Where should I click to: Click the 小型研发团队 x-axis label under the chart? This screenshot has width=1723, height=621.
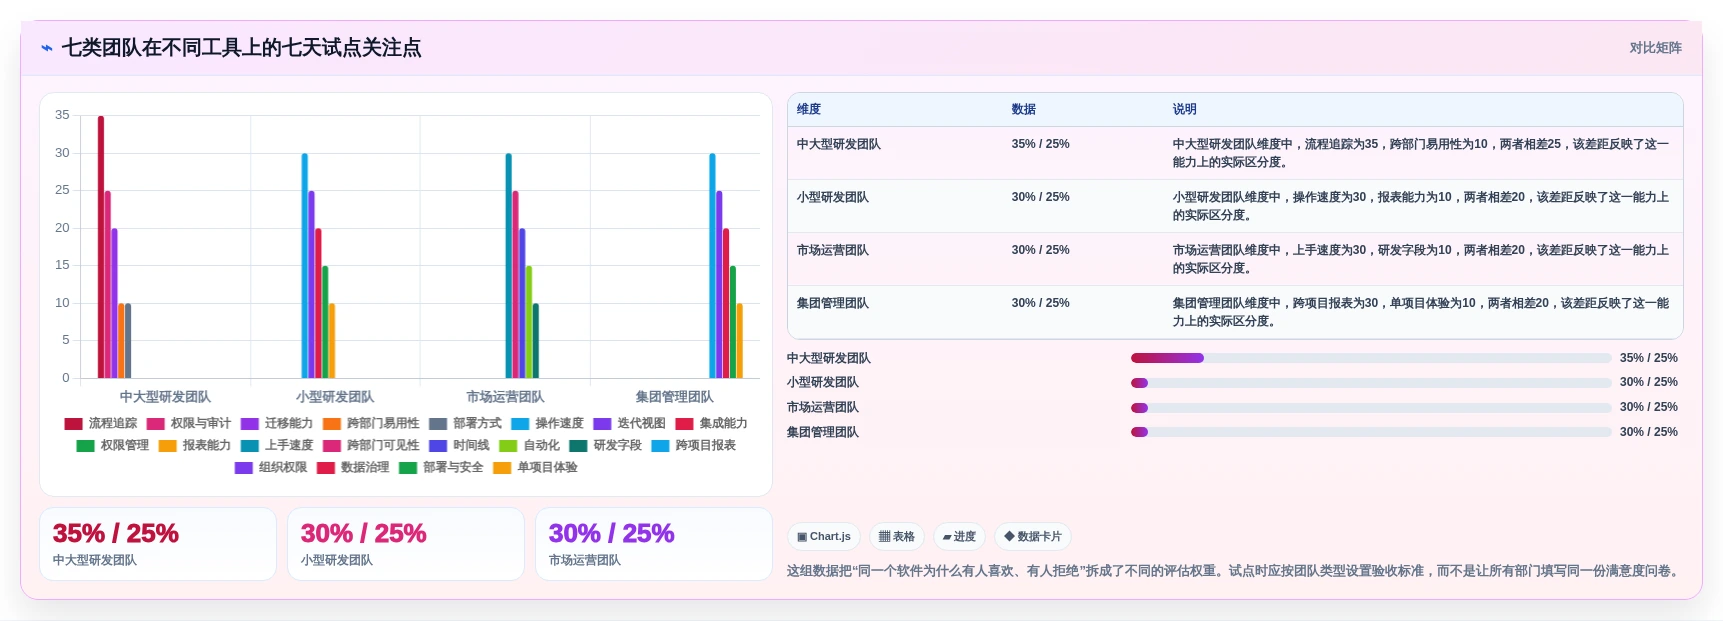[x=335, y=397]
